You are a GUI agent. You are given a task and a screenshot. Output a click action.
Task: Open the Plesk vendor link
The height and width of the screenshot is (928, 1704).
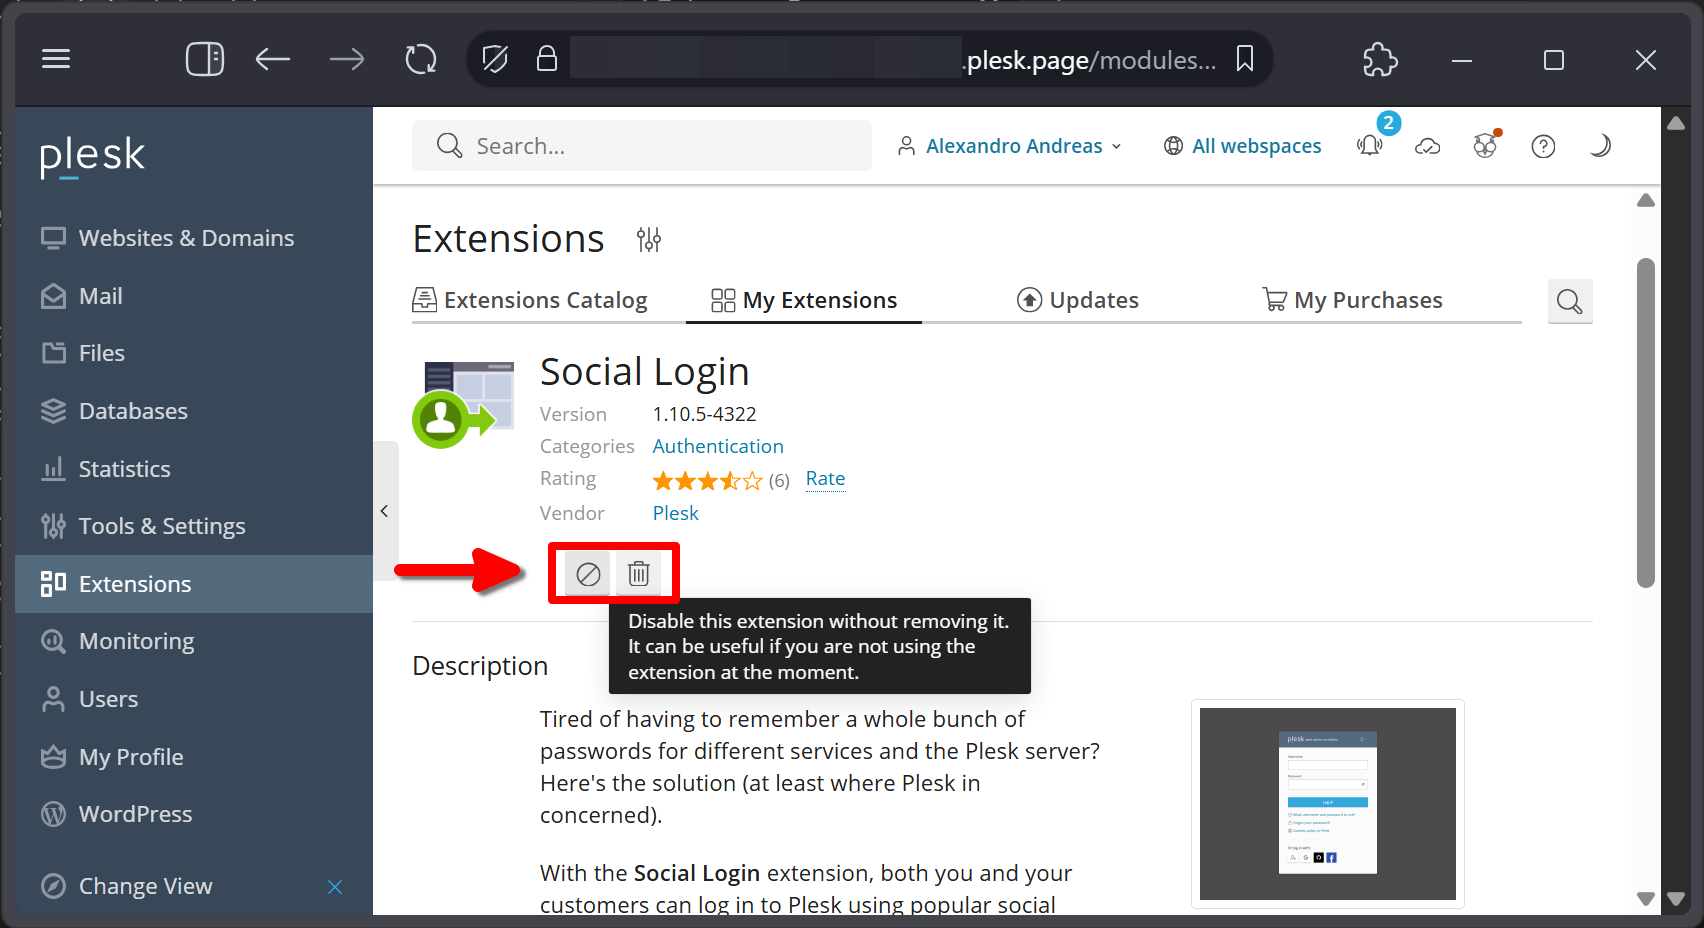coord(675,513)
